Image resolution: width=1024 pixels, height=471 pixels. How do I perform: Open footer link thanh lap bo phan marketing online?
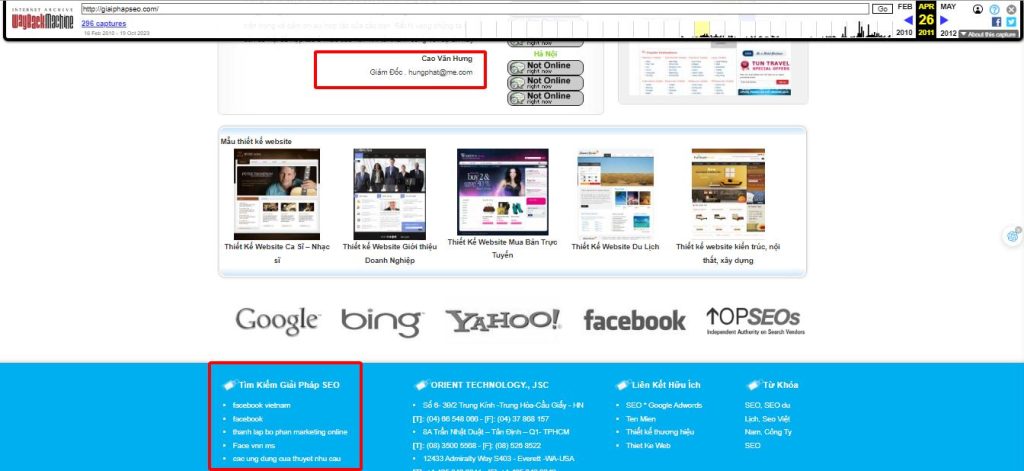coord(290,432)
